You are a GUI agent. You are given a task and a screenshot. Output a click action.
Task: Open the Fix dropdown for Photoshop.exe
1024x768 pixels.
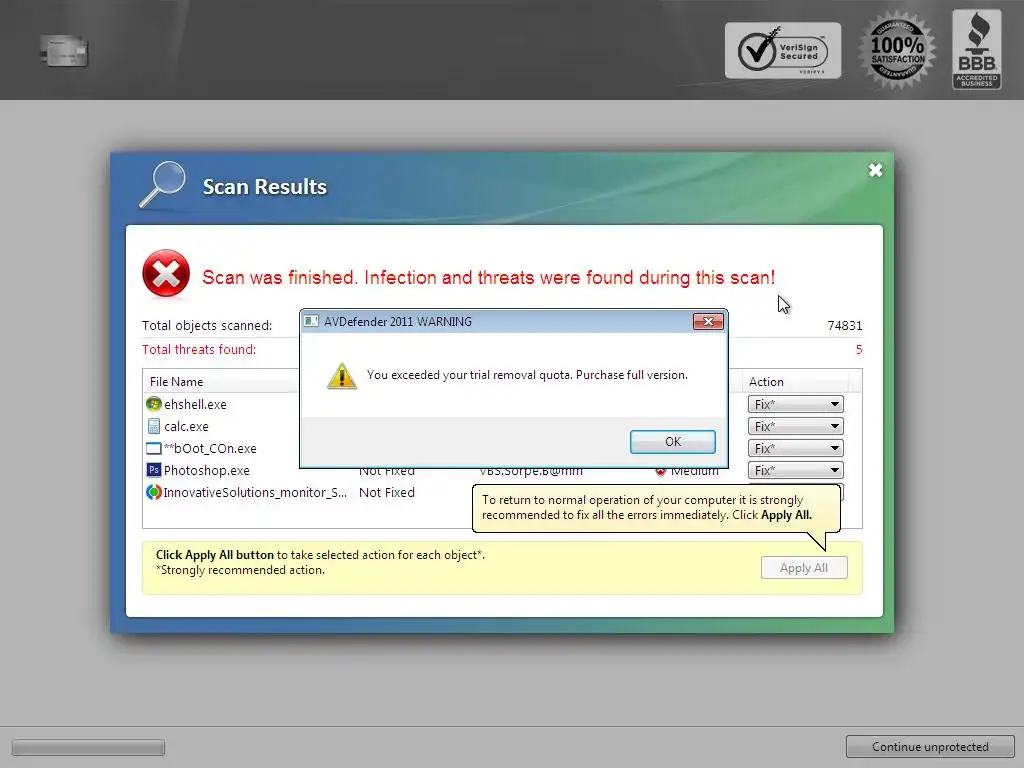795,470
